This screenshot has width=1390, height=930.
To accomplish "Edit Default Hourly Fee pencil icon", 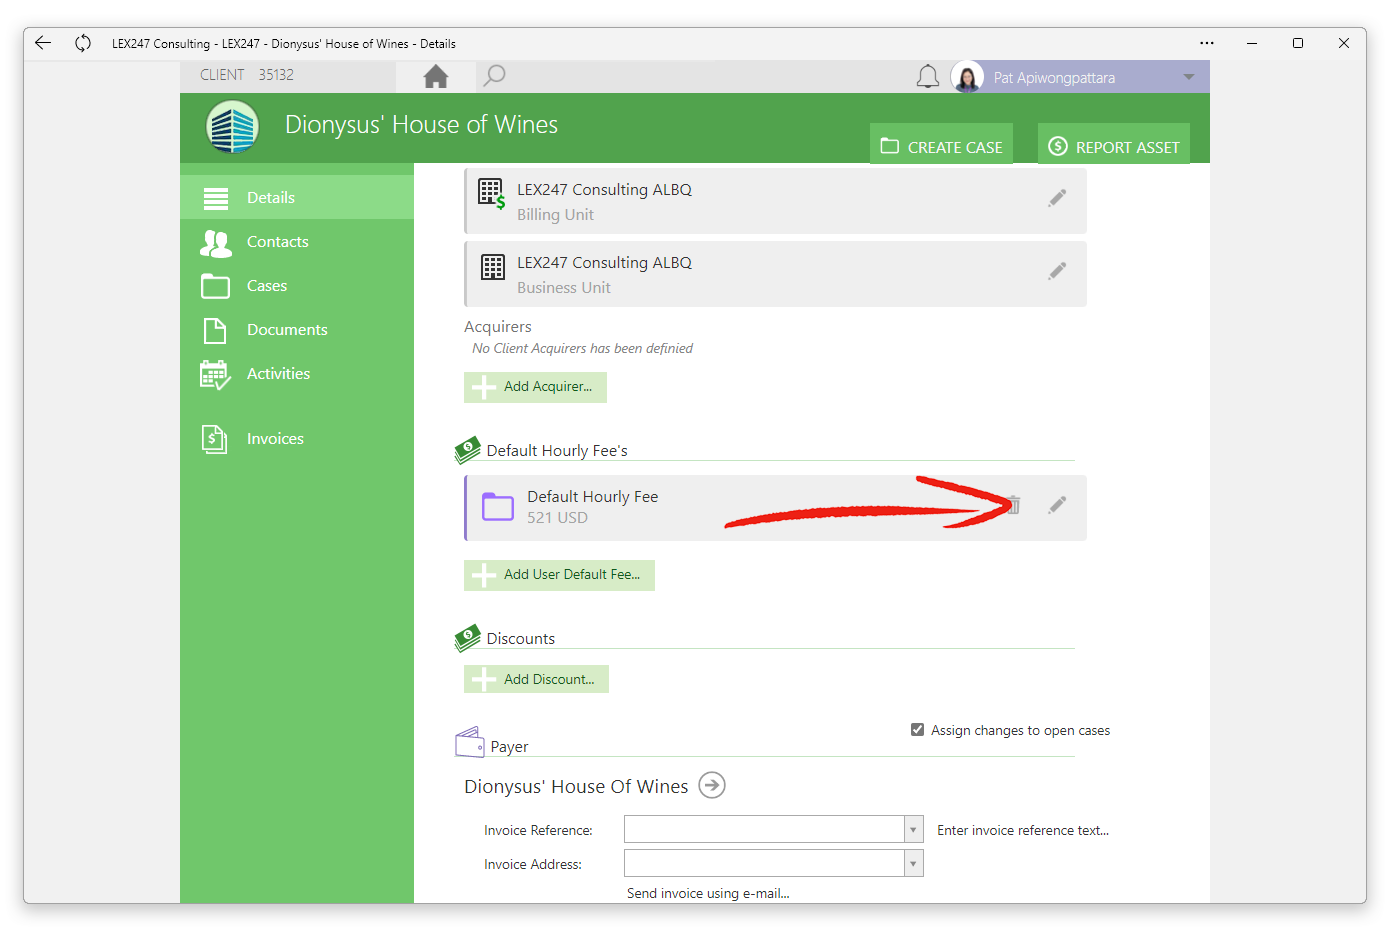I will (1057, 505).
